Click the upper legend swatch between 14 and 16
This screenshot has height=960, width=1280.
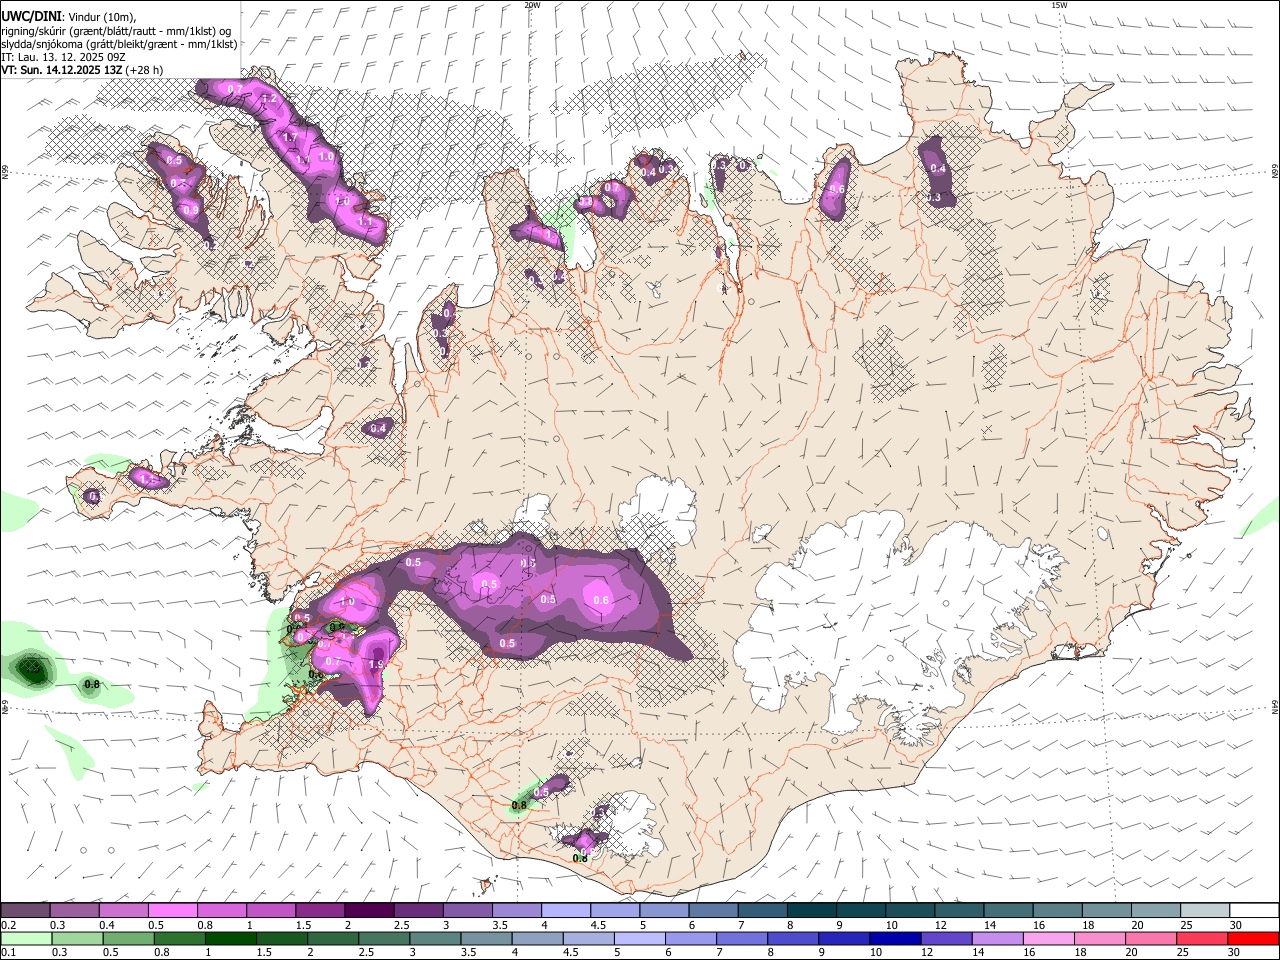(x=1008, y=910)
